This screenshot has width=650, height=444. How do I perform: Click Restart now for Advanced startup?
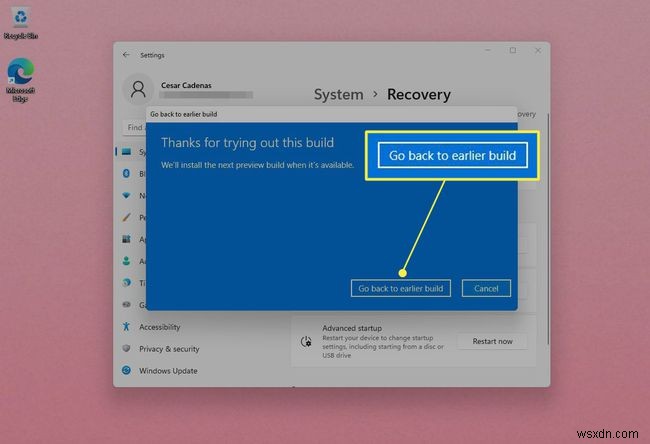pos(492,341)
